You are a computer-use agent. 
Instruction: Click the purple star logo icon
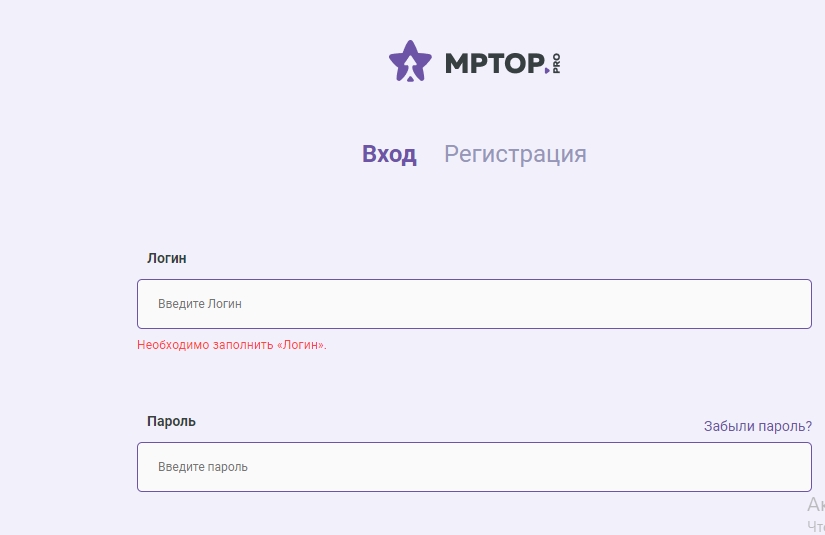pyautogui.click(x=410, y=61)
